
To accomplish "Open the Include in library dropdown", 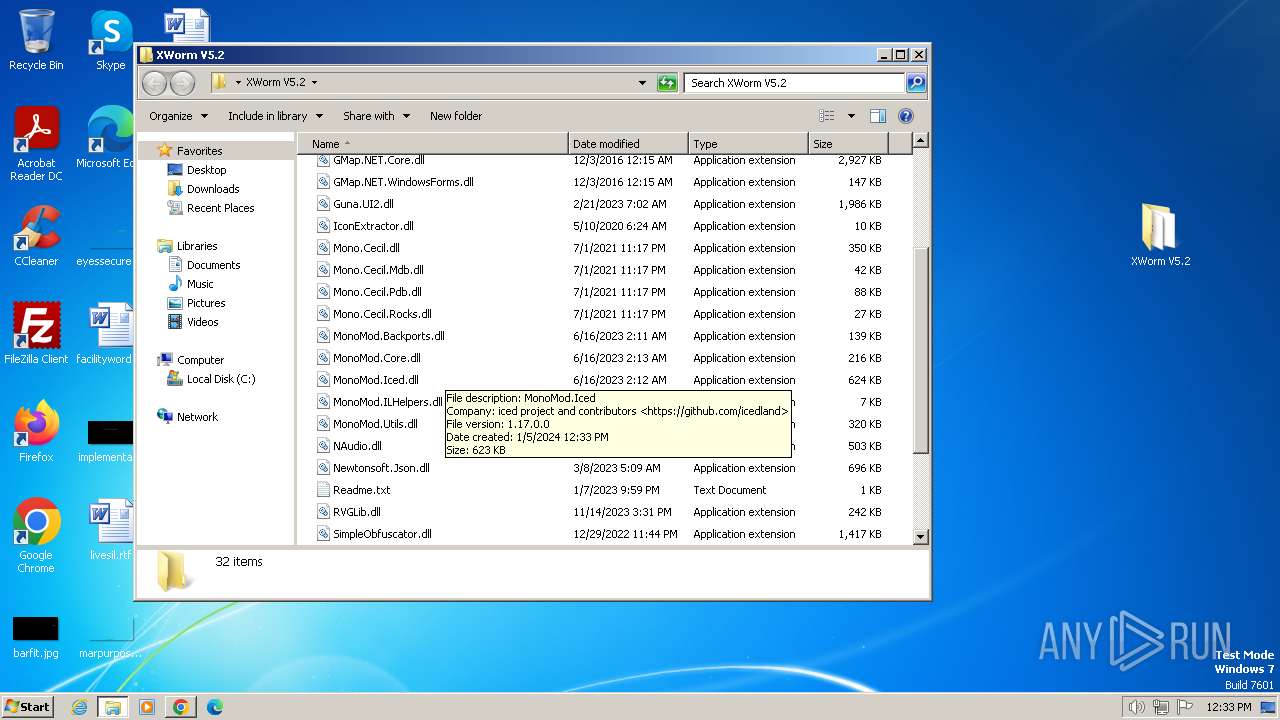I will pos(275,116).
